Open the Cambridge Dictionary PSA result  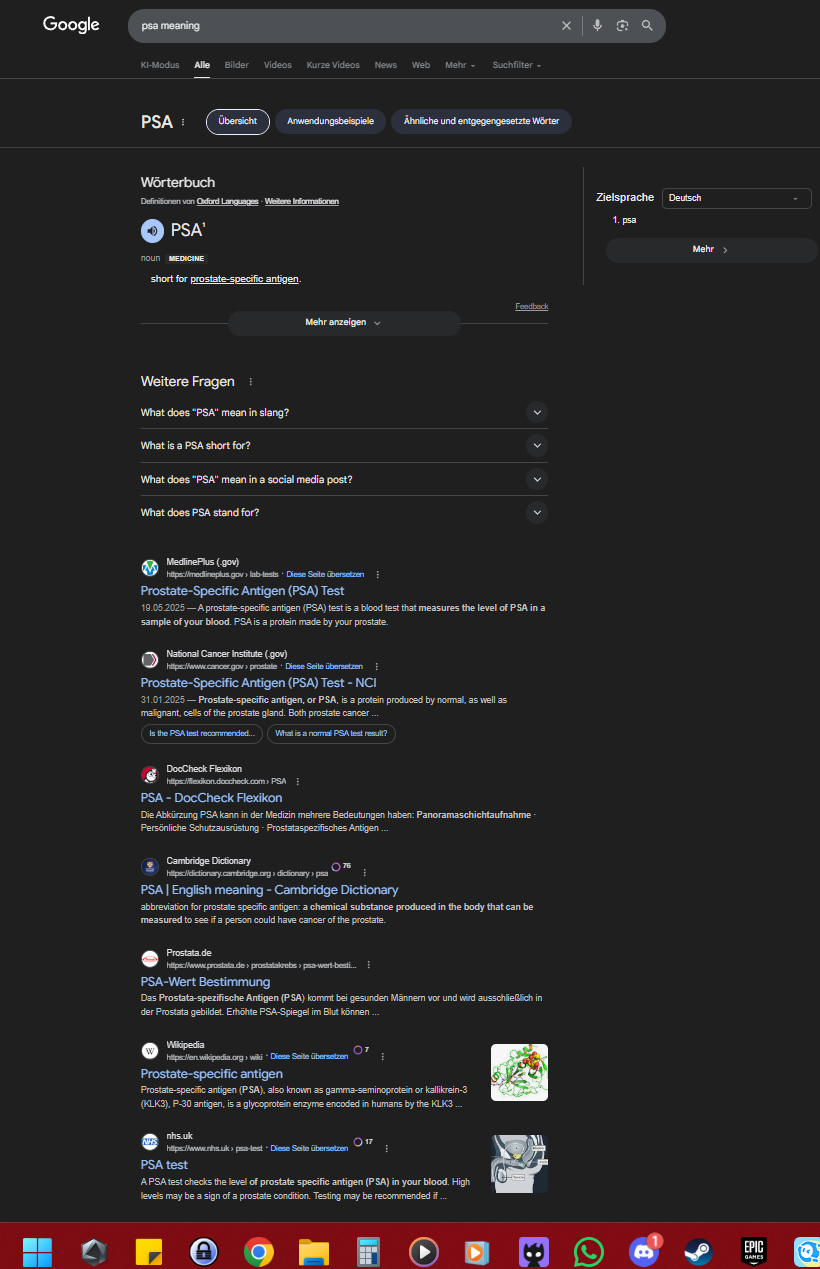(269, 890)
